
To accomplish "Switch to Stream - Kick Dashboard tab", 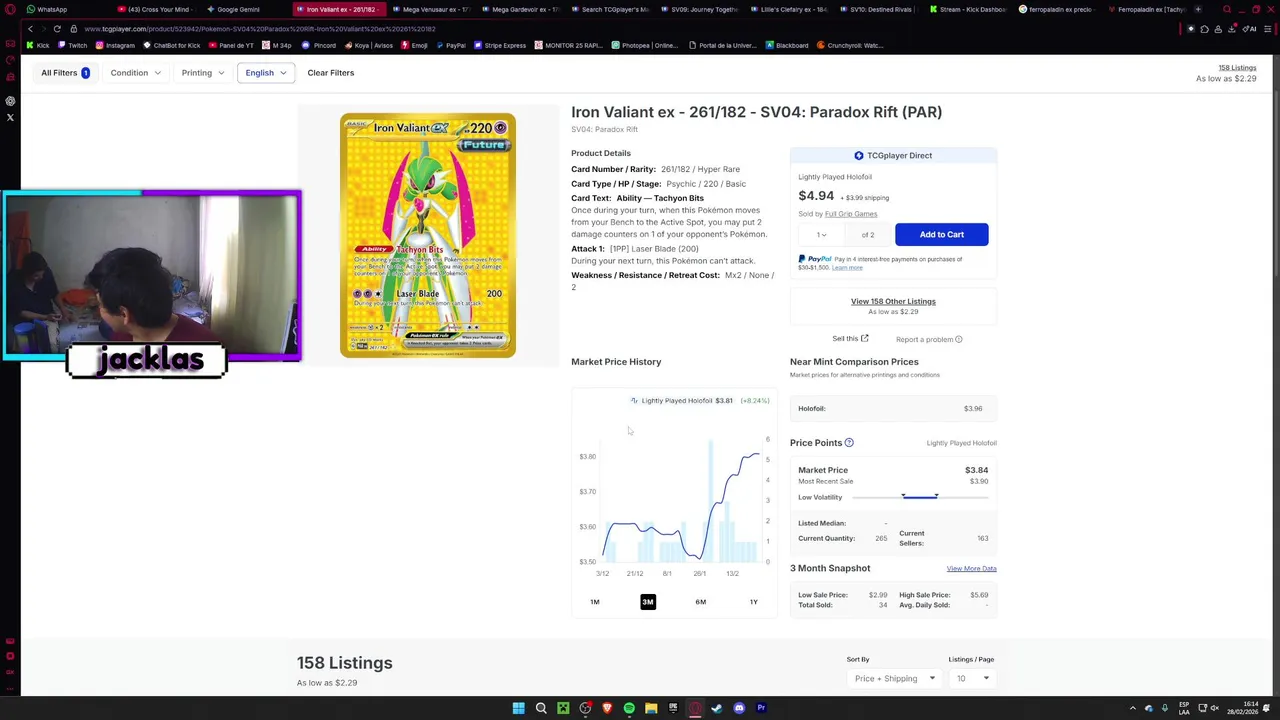I will coord(967,9).
